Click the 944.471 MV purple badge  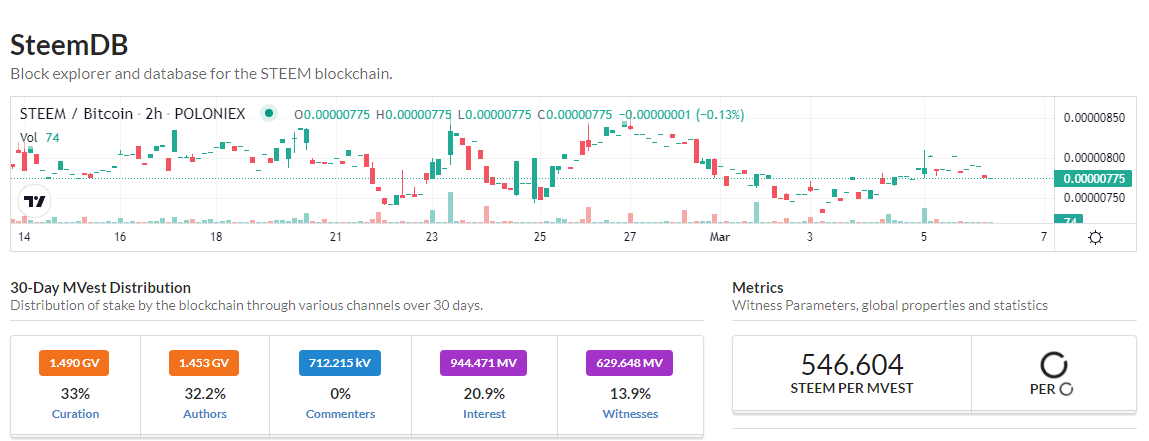click(484, 363)
